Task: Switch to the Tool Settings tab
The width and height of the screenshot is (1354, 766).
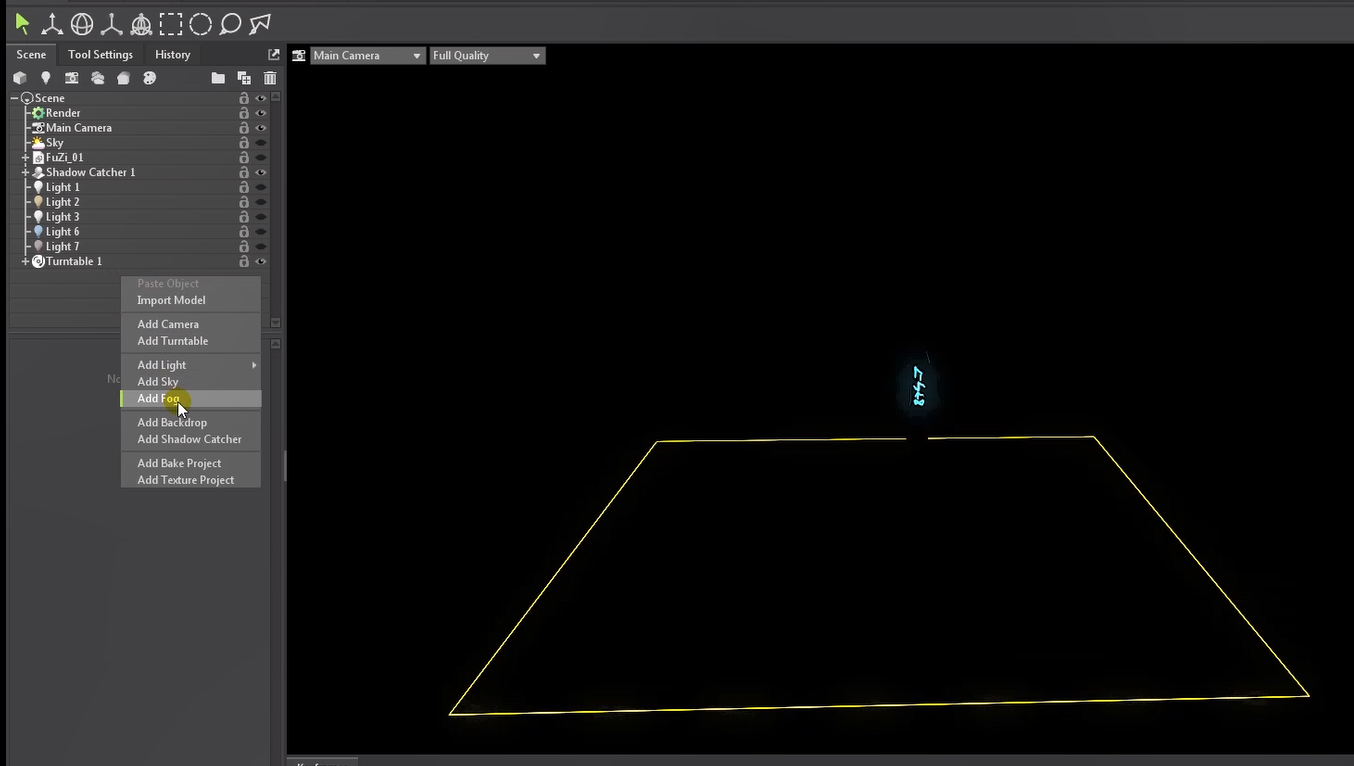Action: [x=100, y=55]
